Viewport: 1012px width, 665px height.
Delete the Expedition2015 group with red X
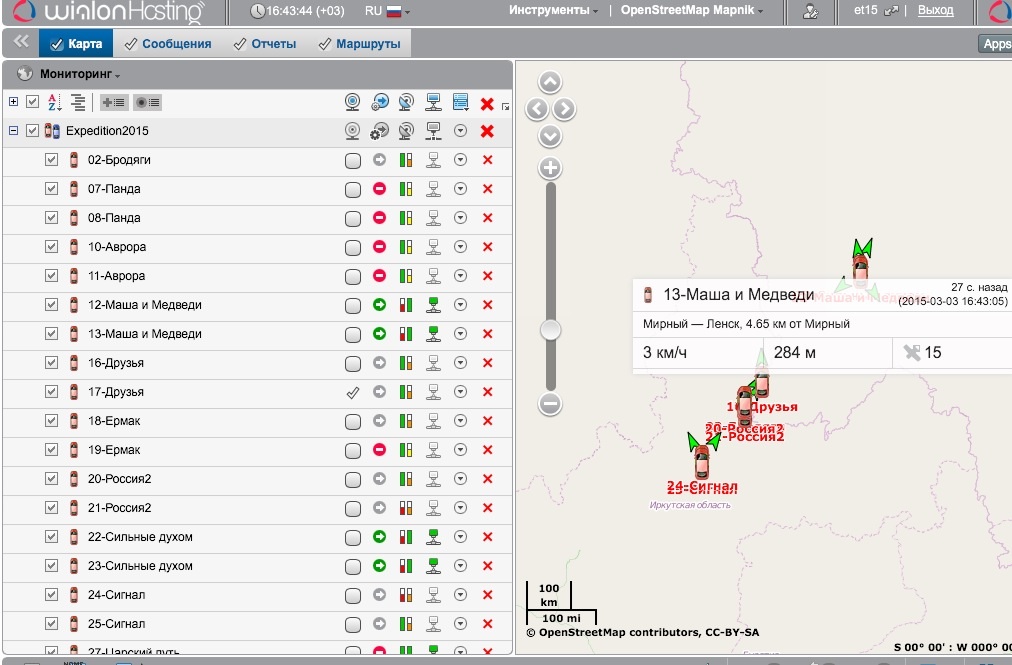(x=487, y=131)
